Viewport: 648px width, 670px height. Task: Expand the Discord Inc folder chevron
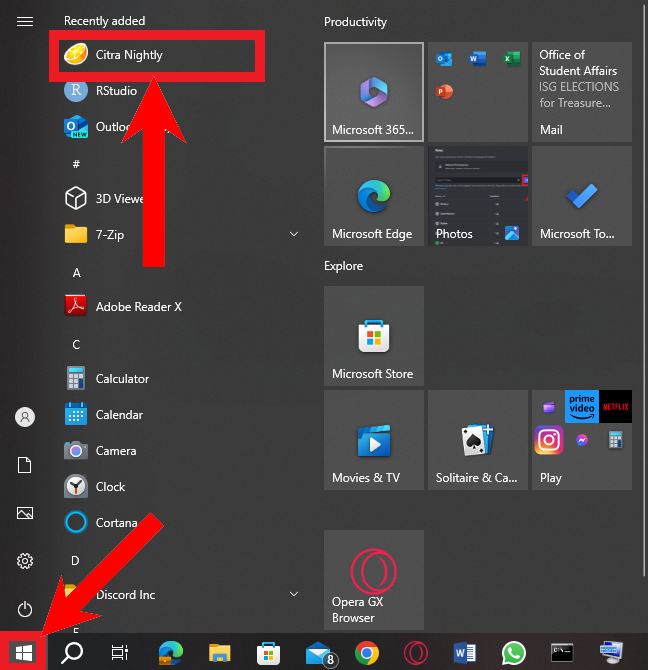pos(294,594)
